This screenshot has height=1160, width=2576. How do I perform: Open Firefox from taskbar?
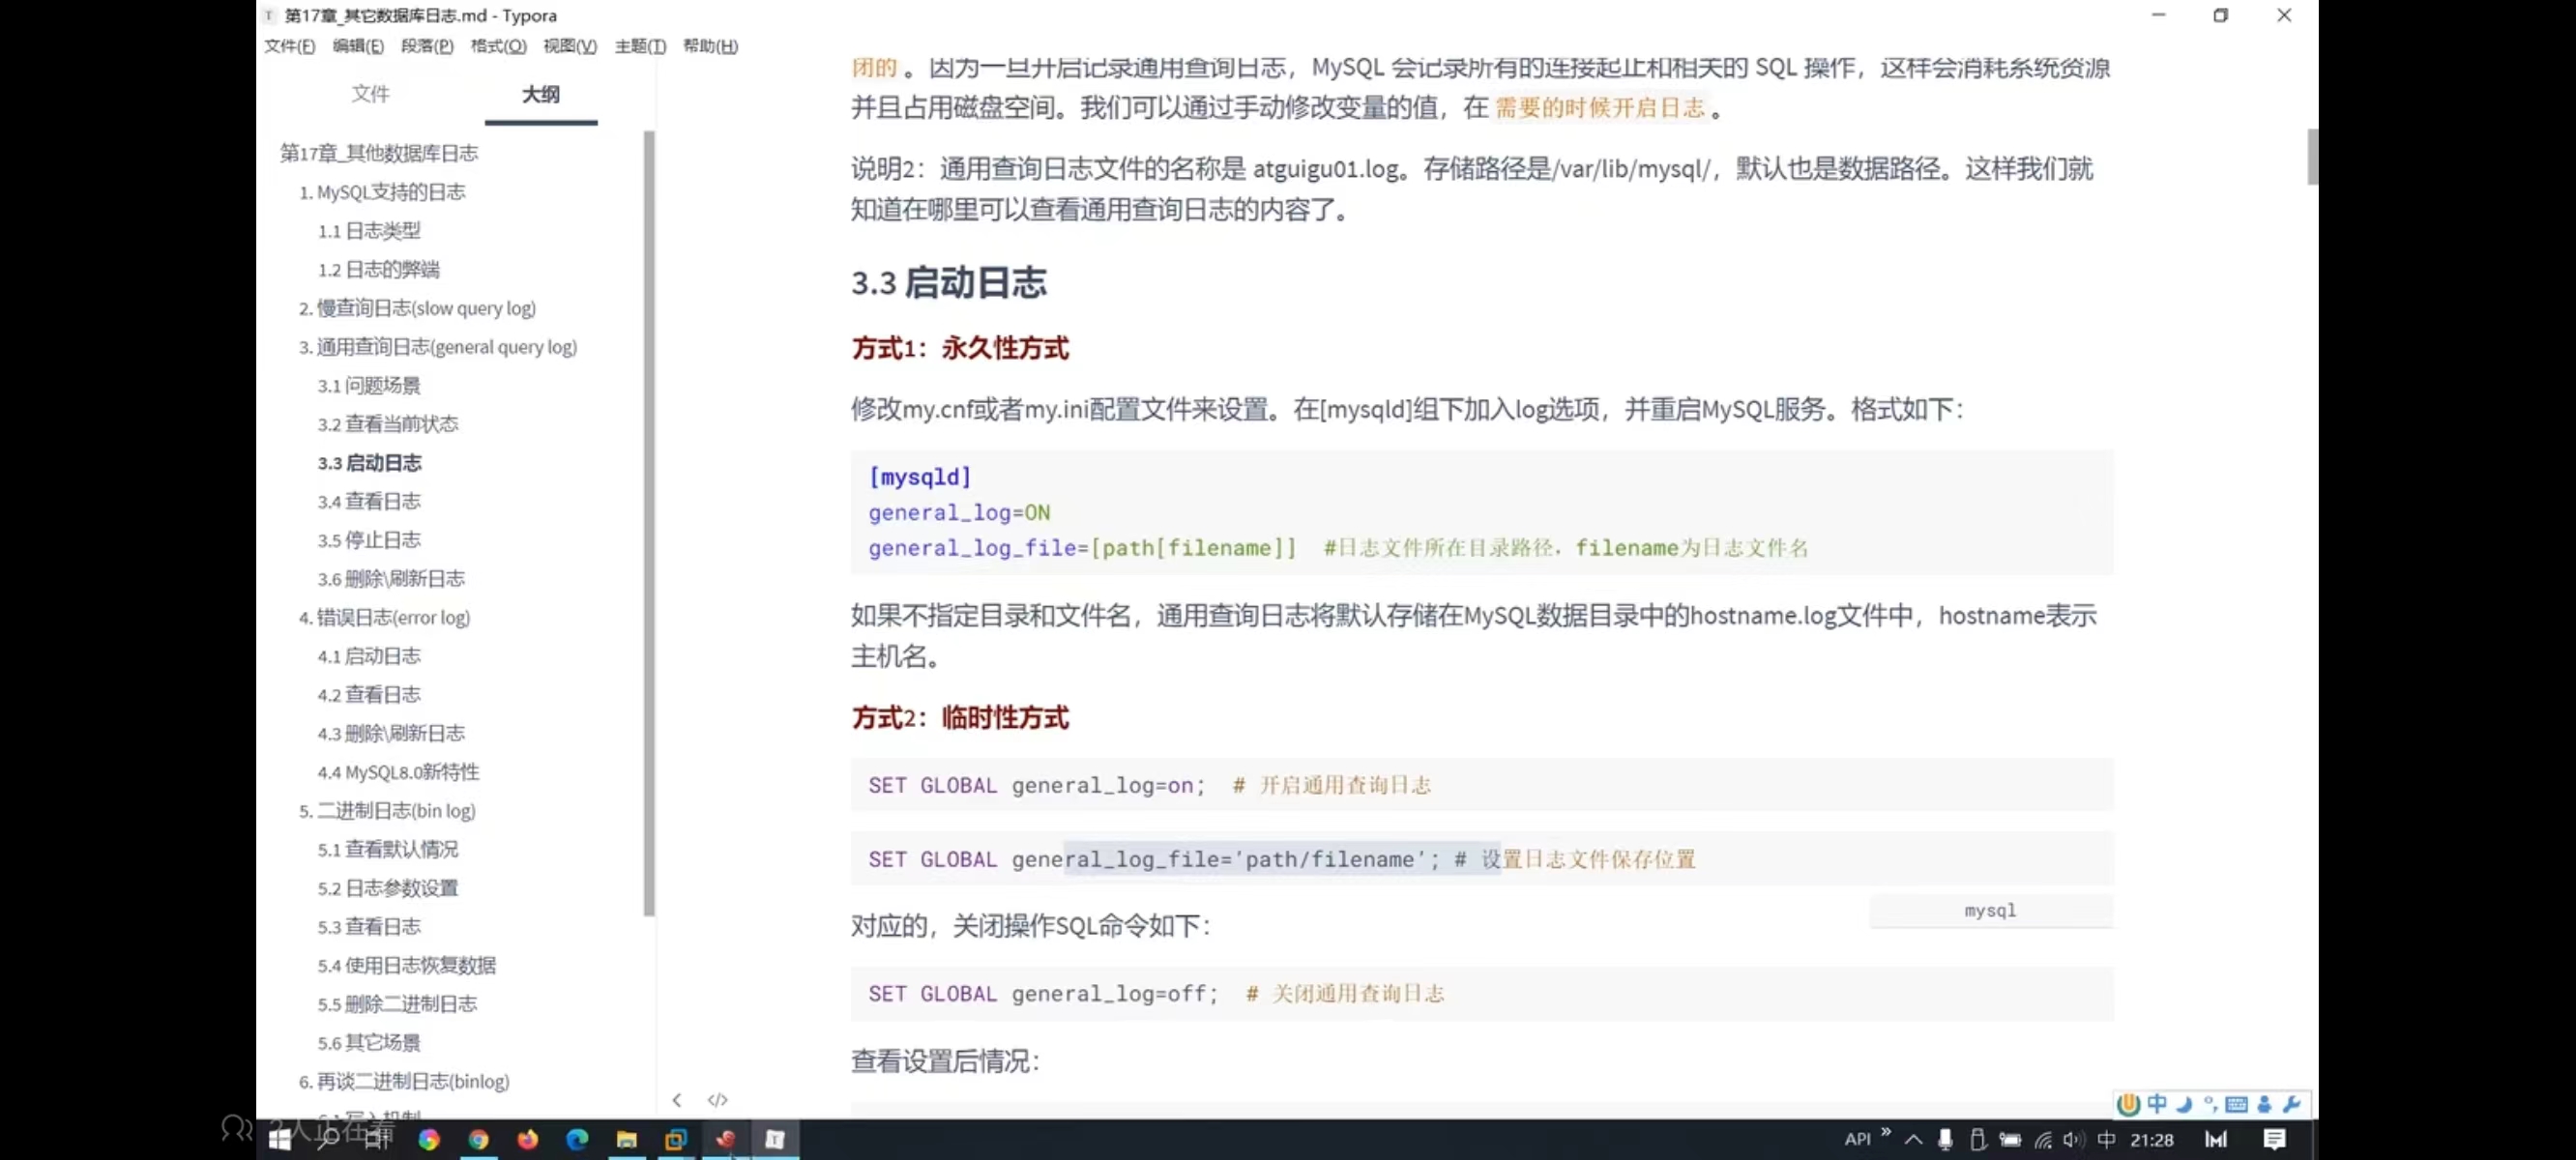(527, 1139)
